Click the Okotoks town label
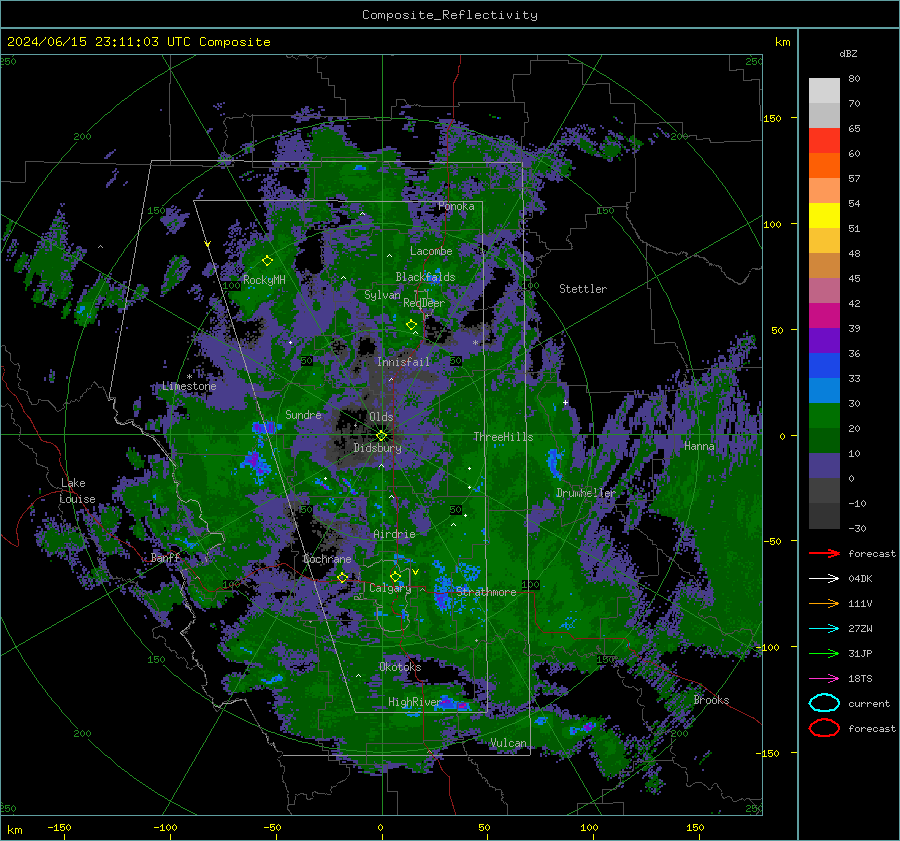 click(x=400, y=667)
